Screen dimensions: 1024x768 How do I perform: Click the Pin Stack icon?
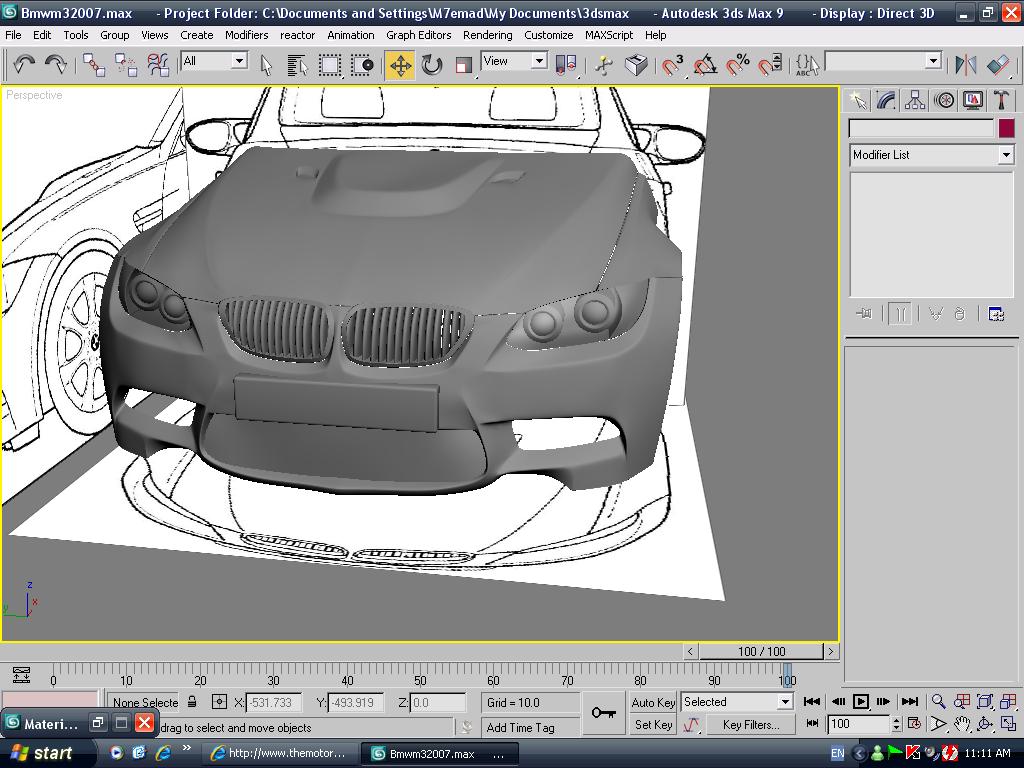coord(864,314)
